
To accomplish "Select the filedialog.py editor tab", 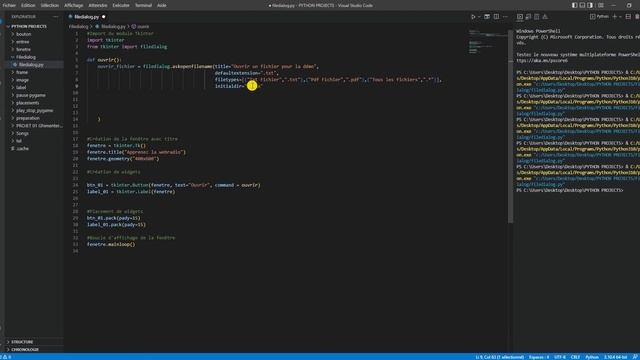I will [x=87, y=17].
